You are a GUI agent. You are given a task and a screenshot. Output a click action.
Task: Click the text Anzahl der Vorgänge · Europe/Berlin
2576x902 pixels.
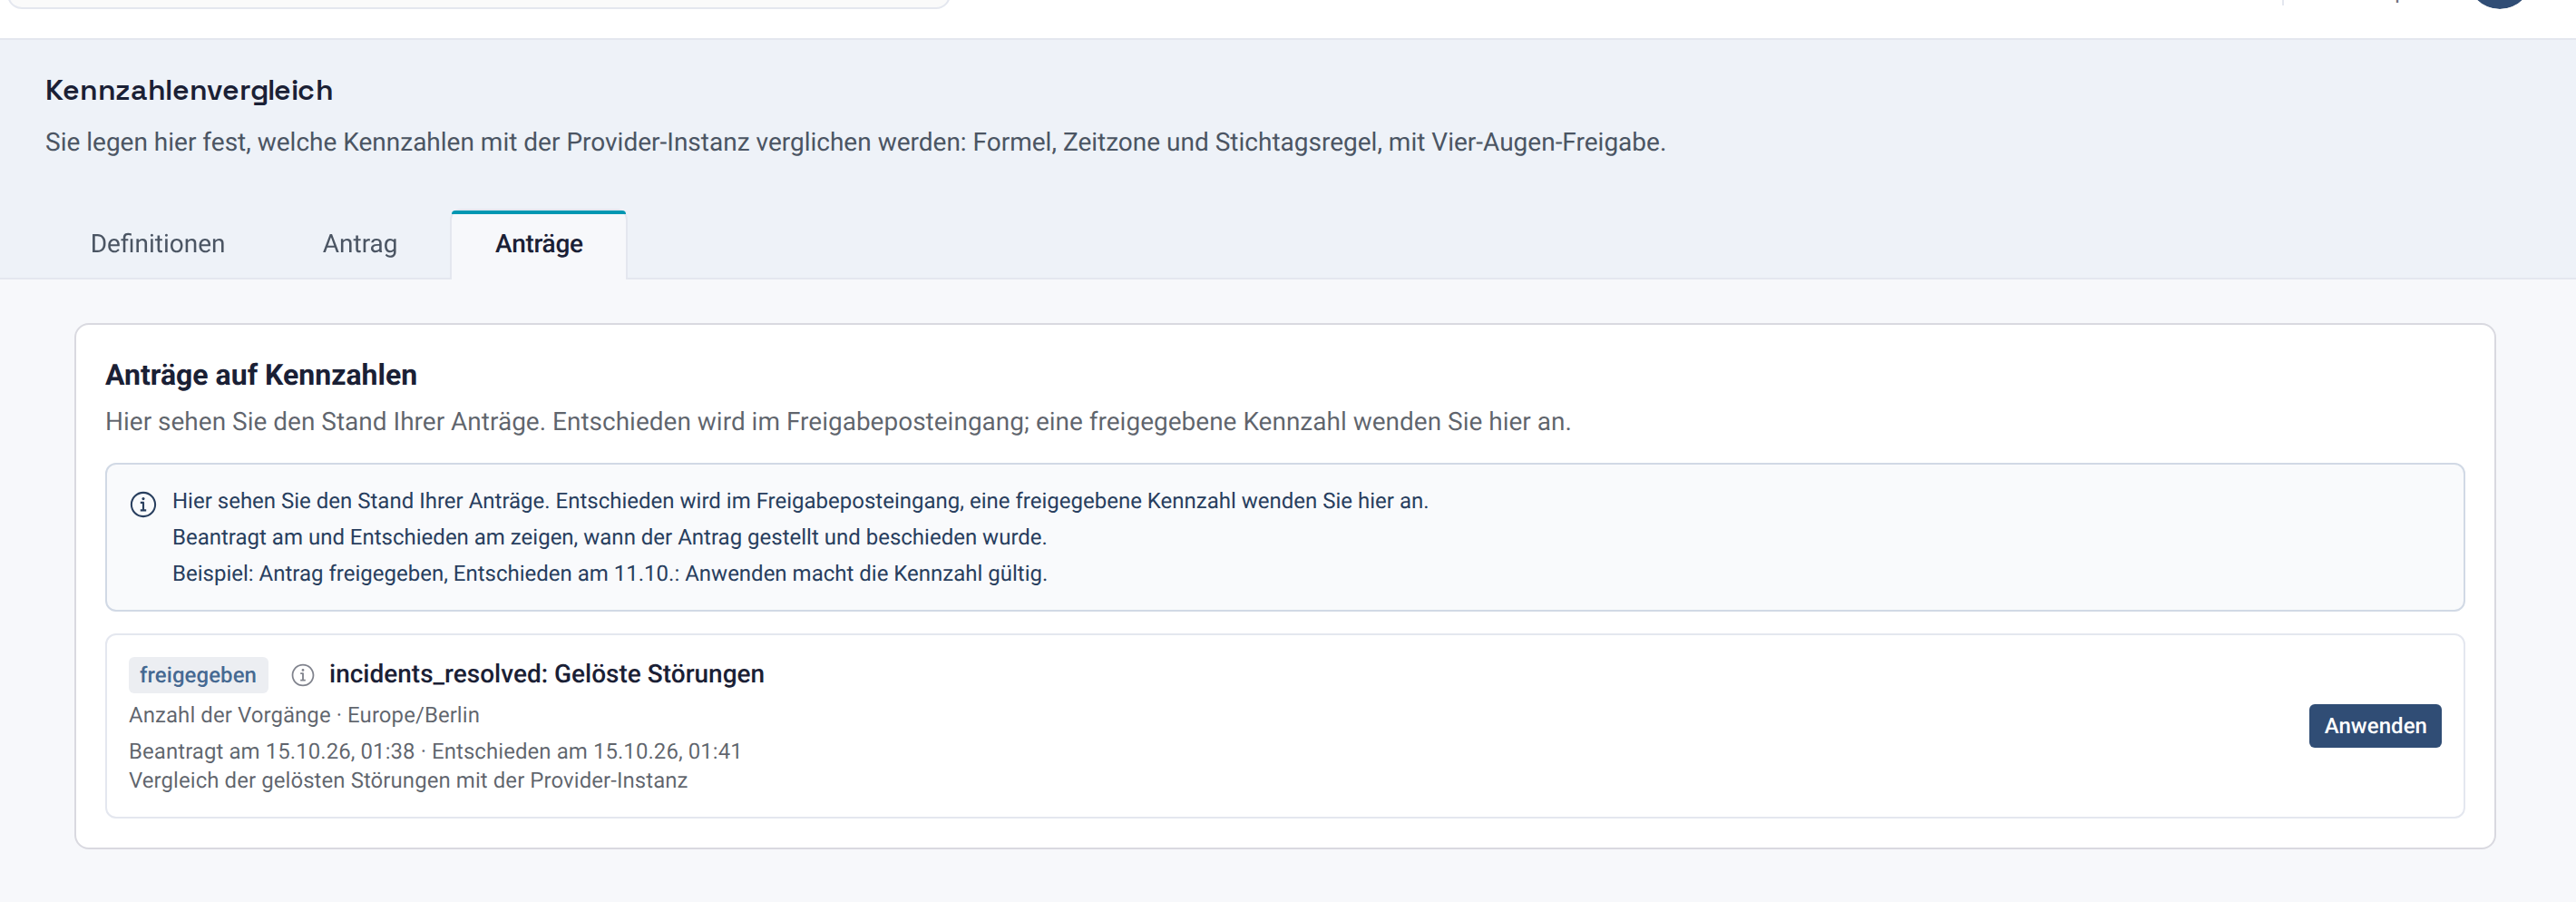pos(304,715)
